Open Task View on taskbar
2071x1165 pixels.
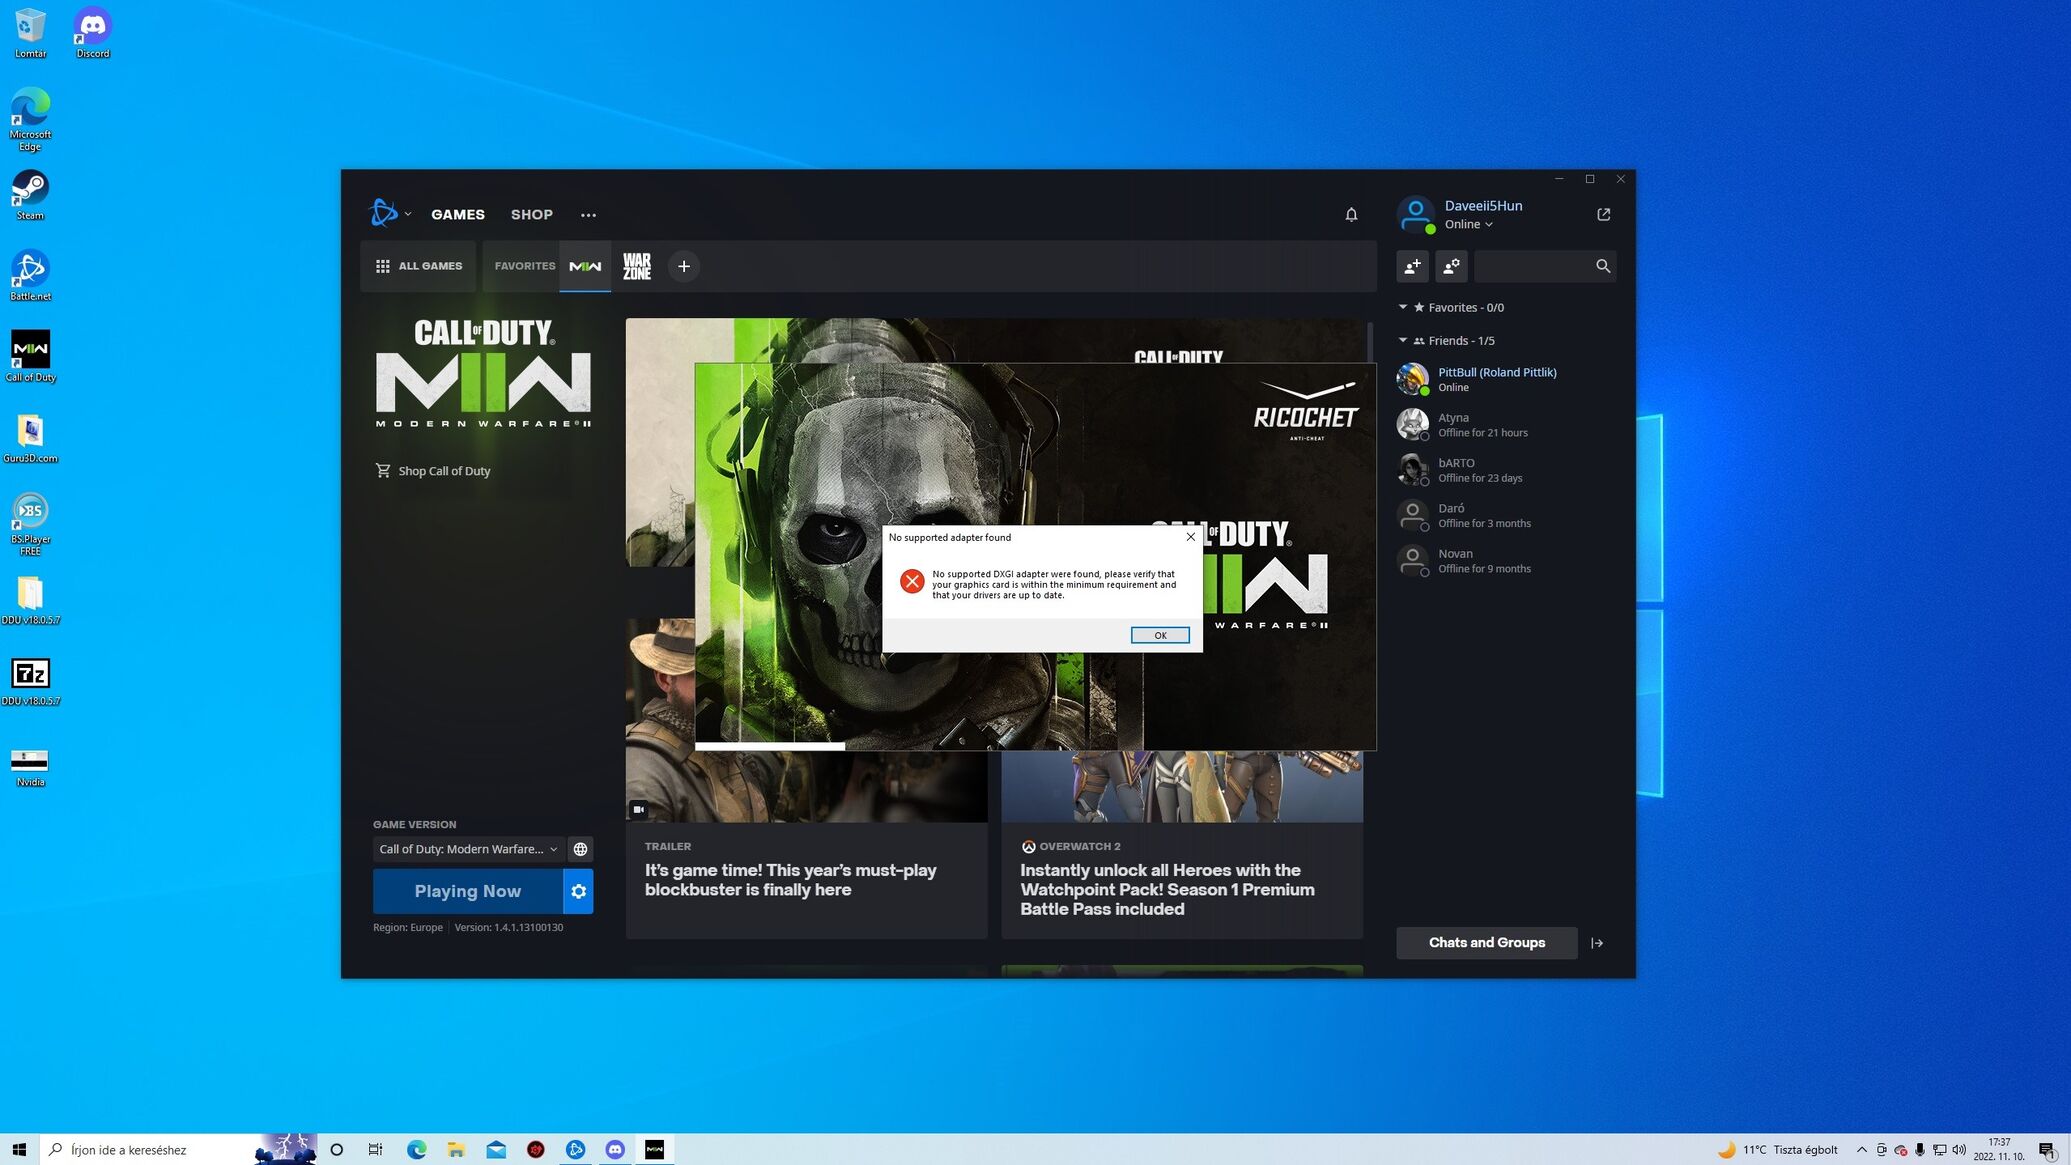(375, 1149)
